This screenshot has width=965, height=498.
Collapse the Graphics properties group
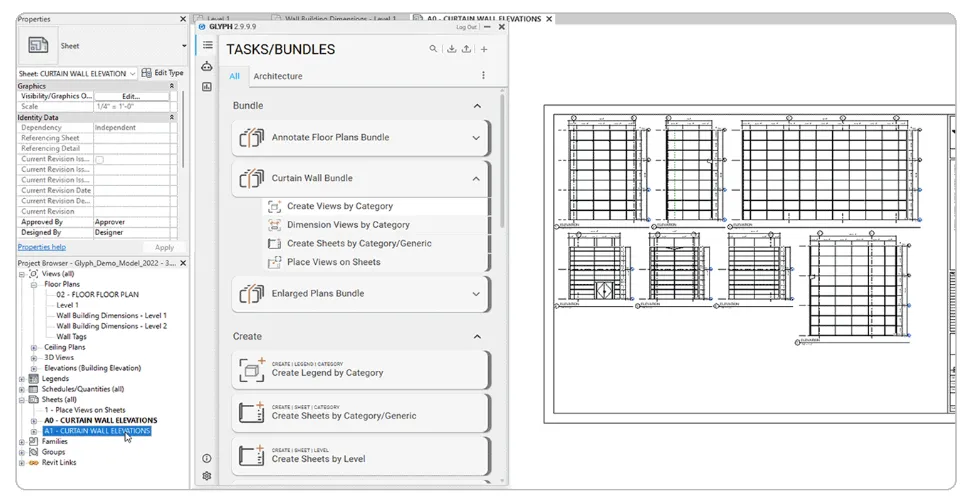click(x=172, y=86)
